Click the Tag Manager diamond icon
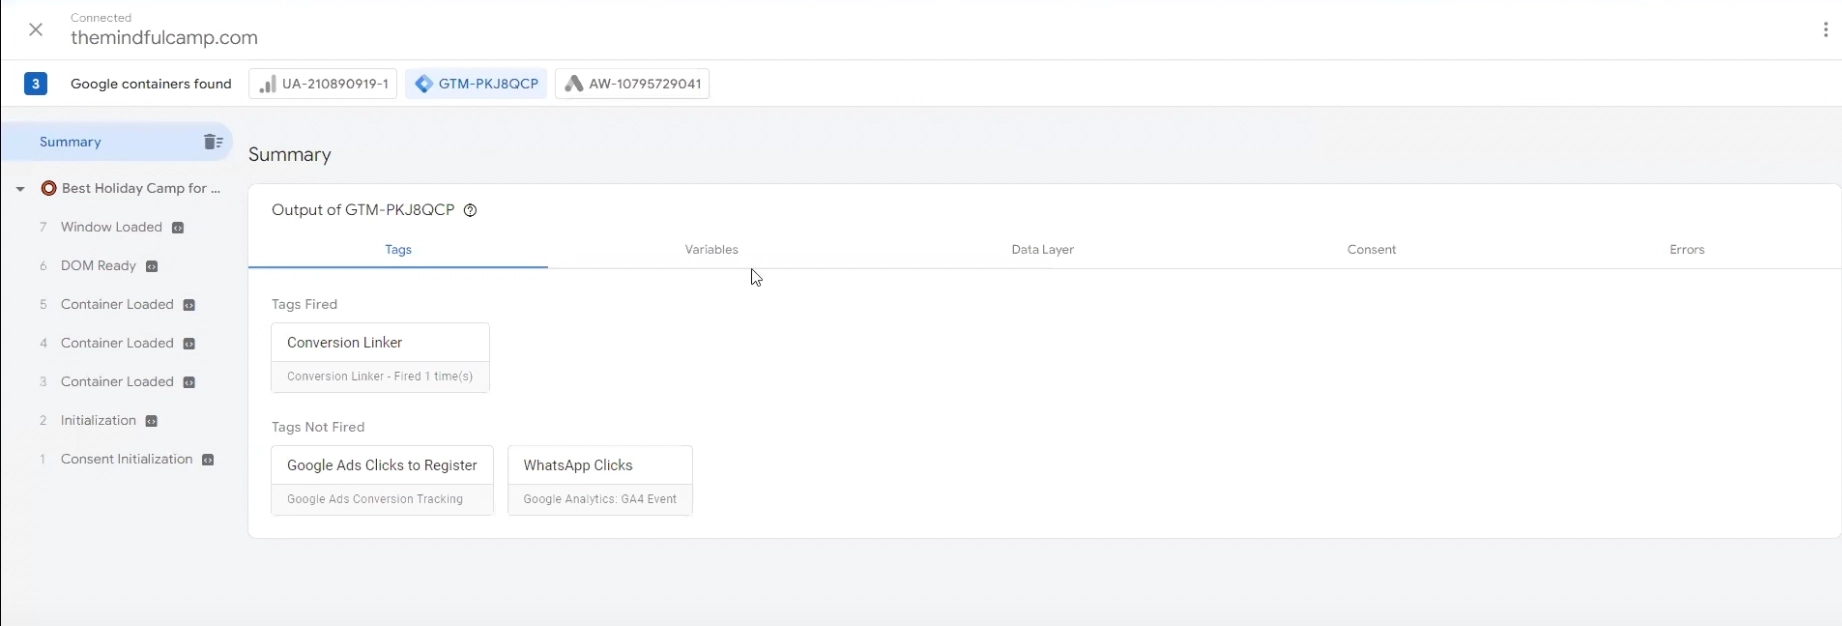The width and height of the screenshot is (1842, 626). 424,84
